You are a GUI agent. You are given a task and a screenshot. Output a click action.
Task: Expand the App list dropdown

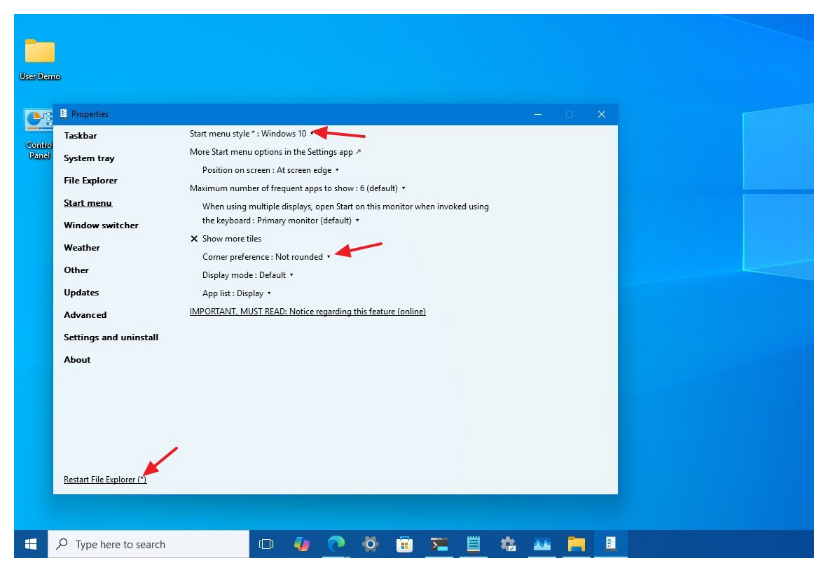pyautogui.click(x=236, y=293)
